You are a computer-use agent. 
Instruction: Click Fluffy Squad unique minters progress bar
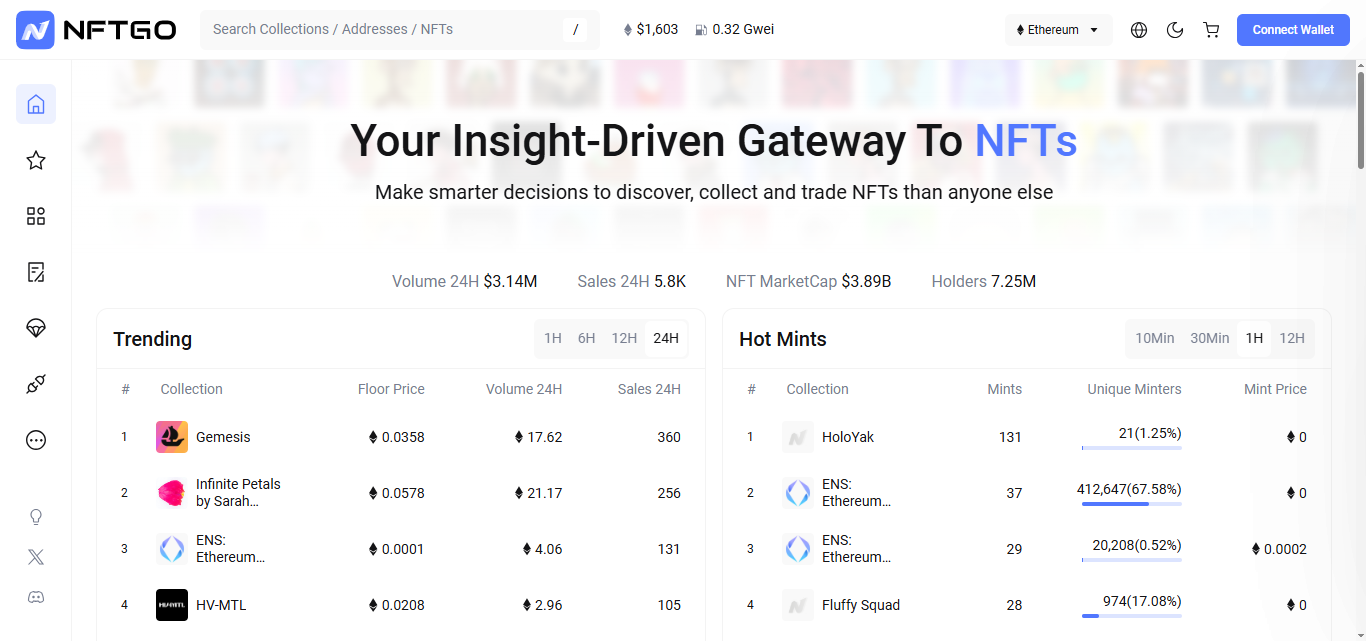tap(1132, 616)
